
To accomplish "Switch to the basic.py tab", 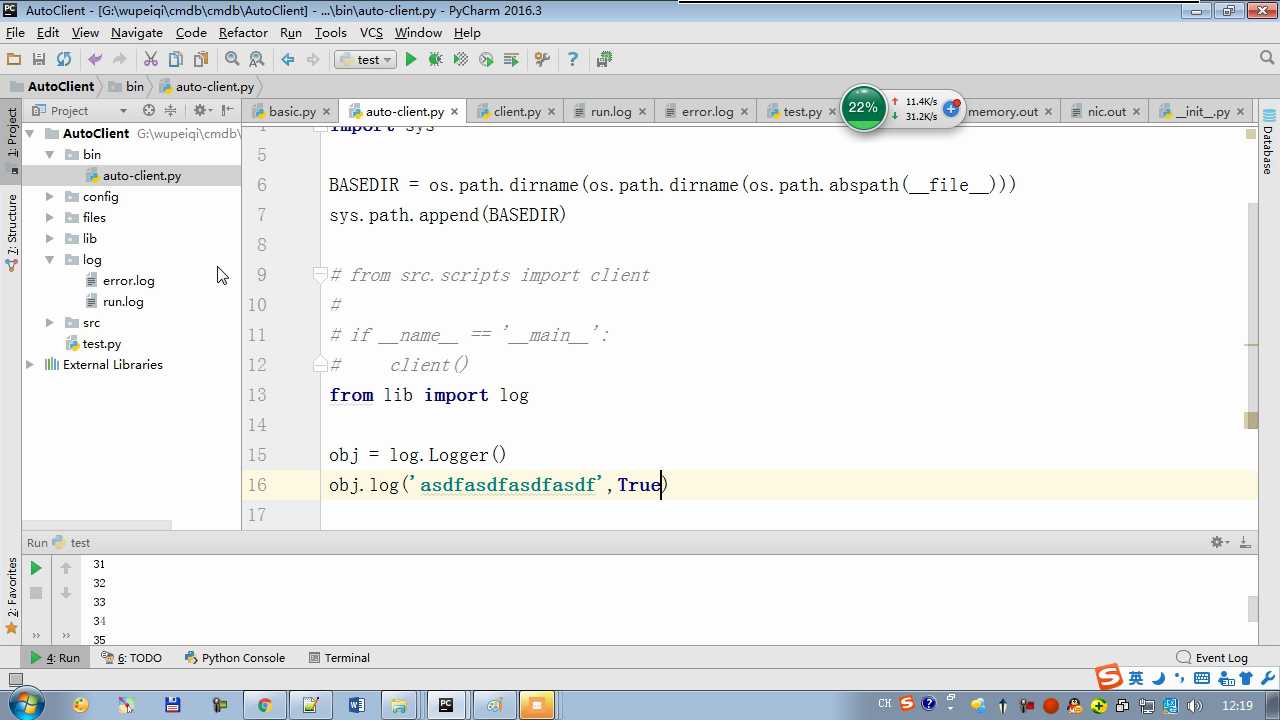I will pos(292,112).
